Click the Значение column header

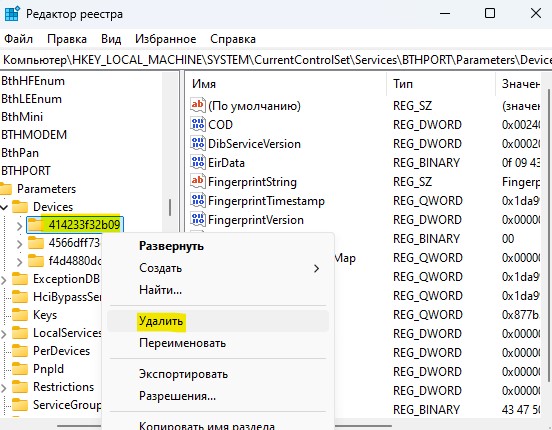click(x=518, y=84)
